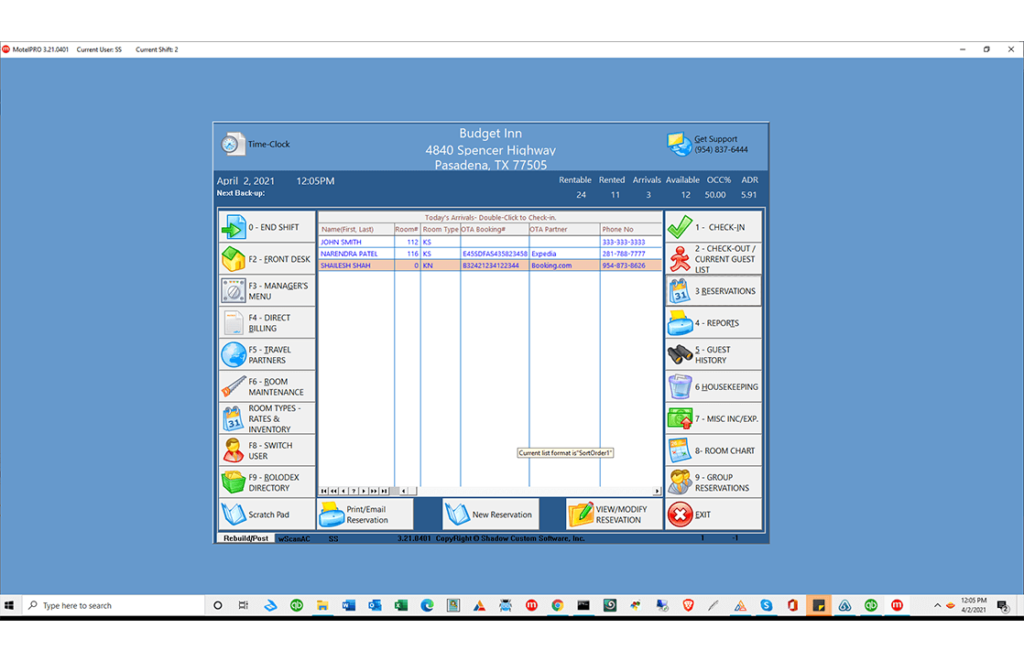Click the End Shift green arrow icon

pyautogui.click(x=233, y=228)
